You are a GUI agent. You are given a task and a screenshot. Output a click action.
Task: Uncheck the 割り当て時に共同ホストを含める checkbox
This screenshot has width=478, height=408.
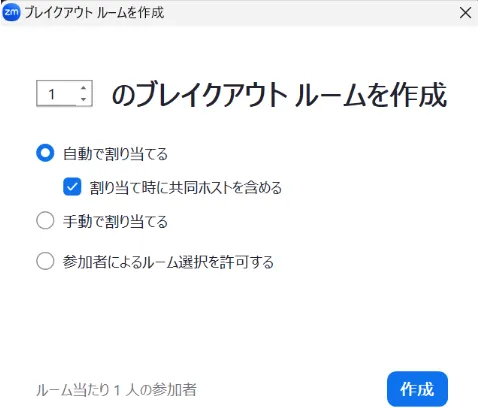(x=72, y=187)
